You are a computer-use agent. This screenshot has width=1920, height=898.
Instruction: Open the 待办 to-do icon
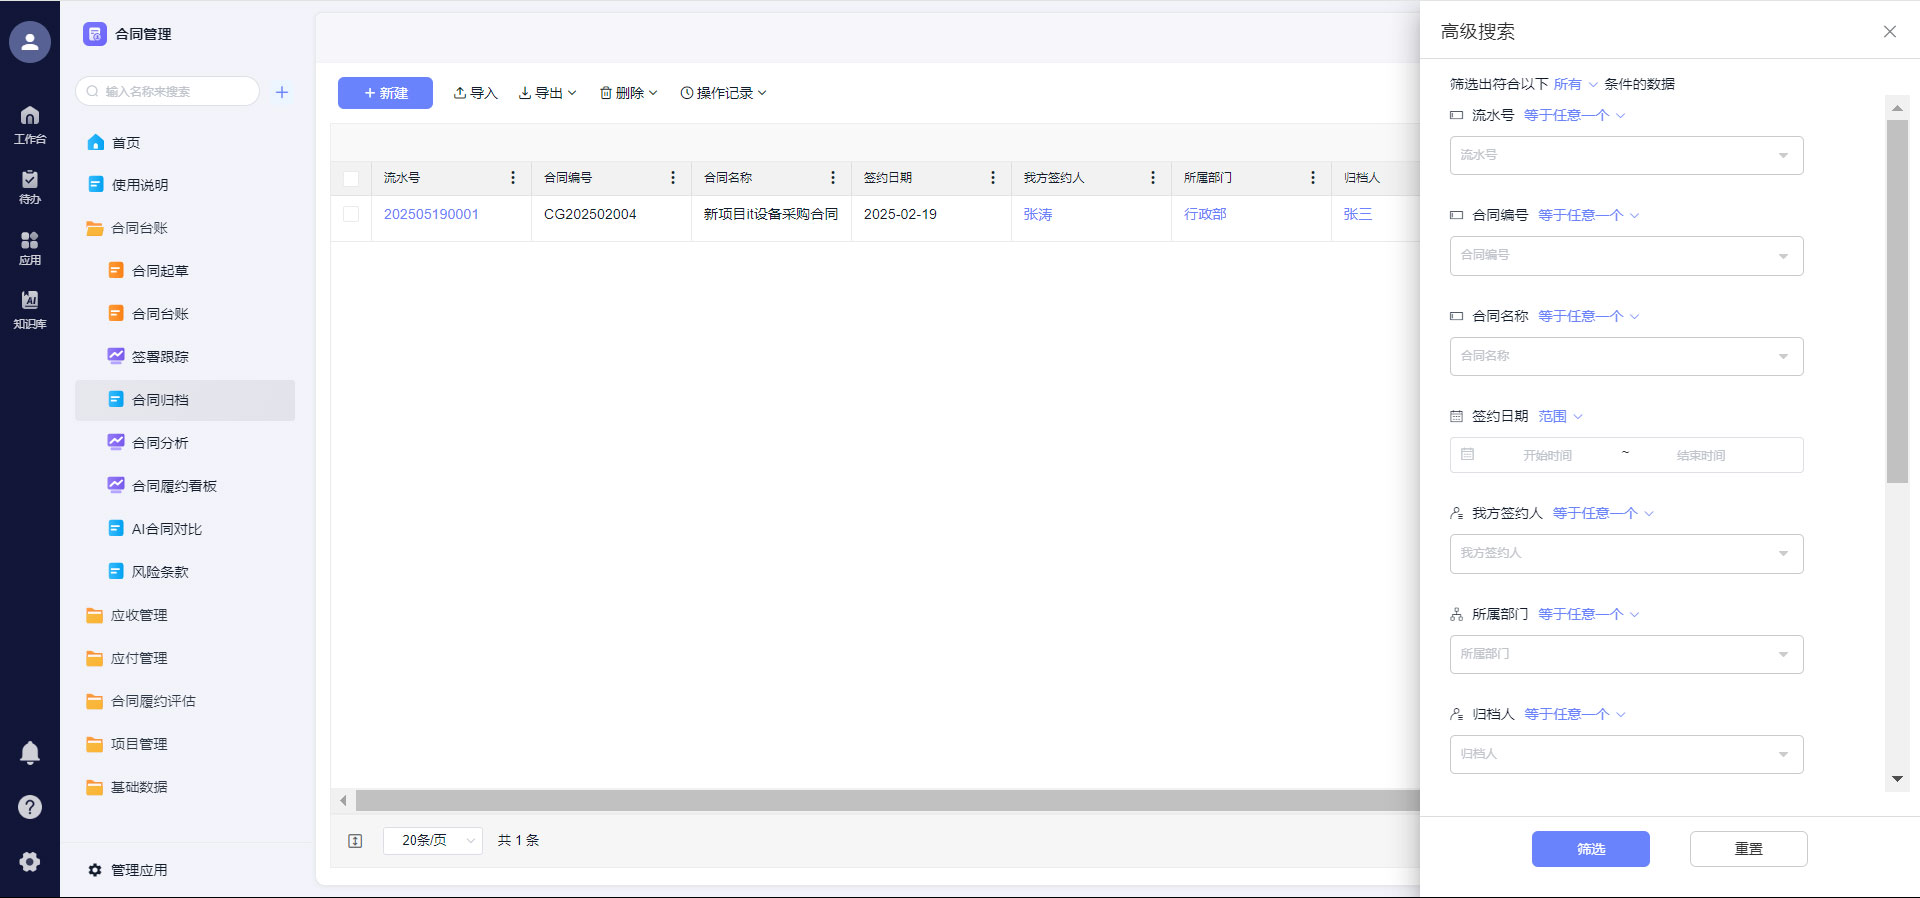[x=30, y=186]
